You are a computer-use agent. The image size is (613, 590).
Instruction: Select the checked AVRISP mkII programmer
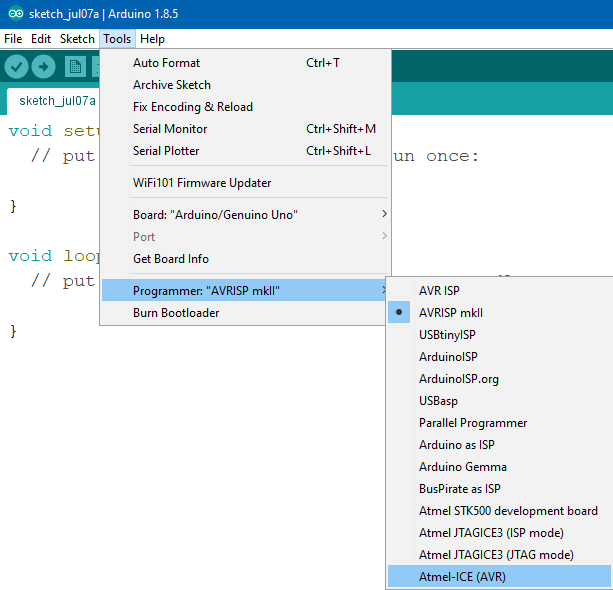(500, 312)
